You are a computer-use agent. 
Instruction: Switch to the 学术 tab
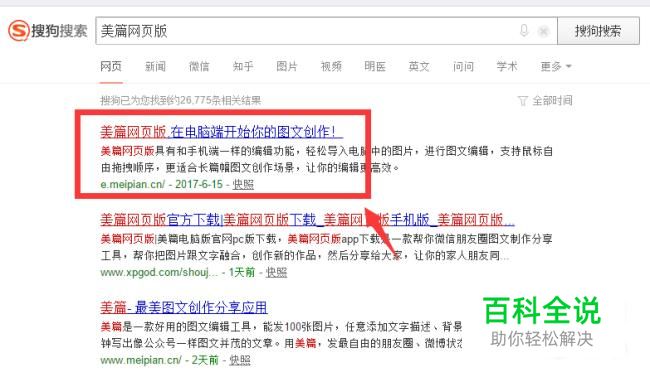tap(507, 66)
